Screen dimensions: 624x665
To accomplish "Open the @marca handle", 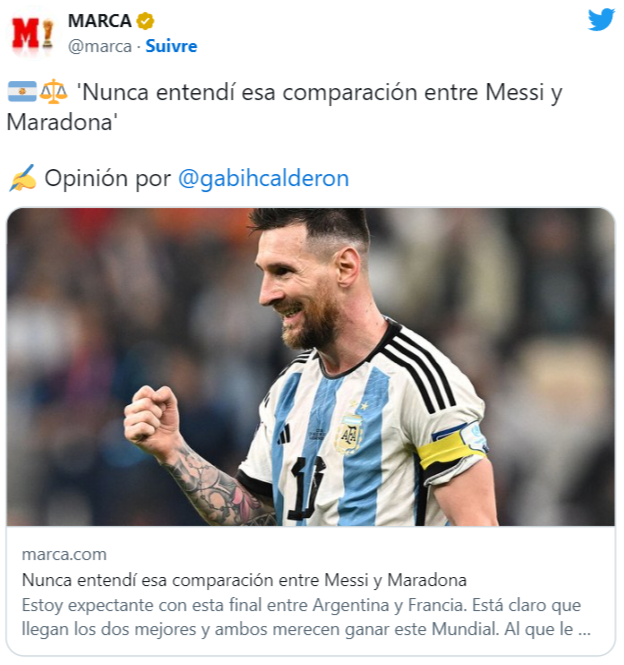I will pyautogui.click(x=100, y=46).
